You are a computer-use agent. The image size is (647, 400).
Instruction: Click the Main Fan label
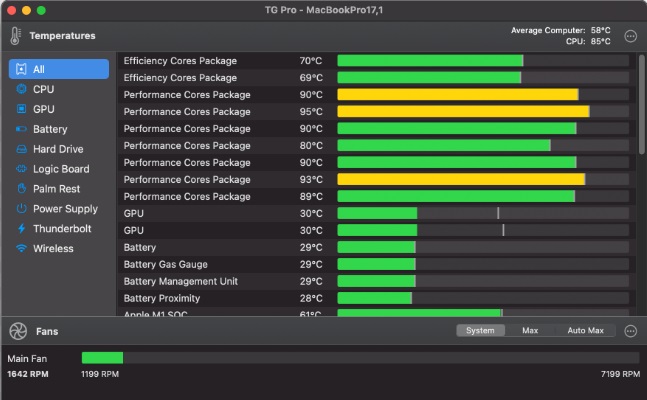pos(27,358)
